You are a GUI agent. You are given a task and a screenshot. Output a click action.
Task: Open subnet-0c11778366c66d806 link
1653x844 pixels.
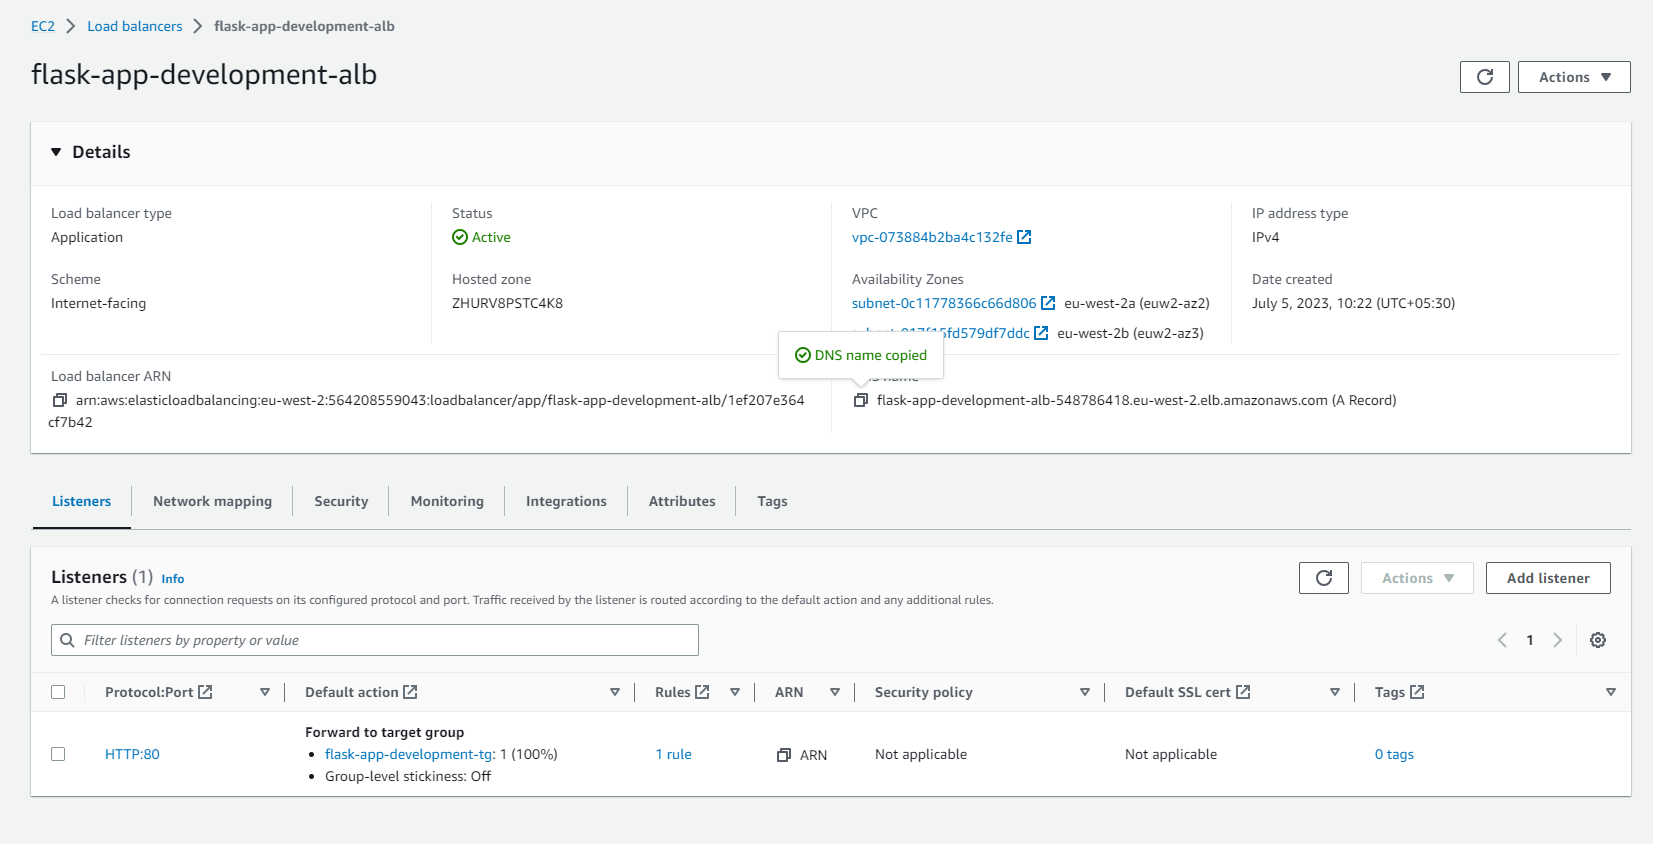(944, 303)
